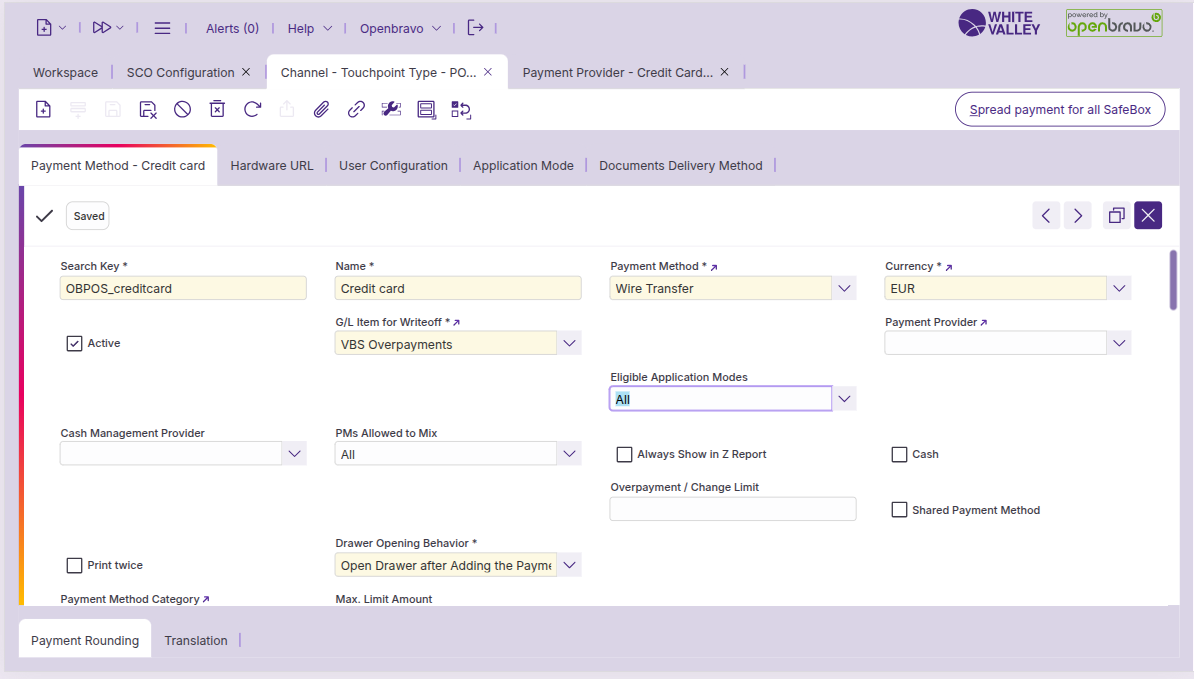Click the undo changes circle-slash icon

(182, 110)
